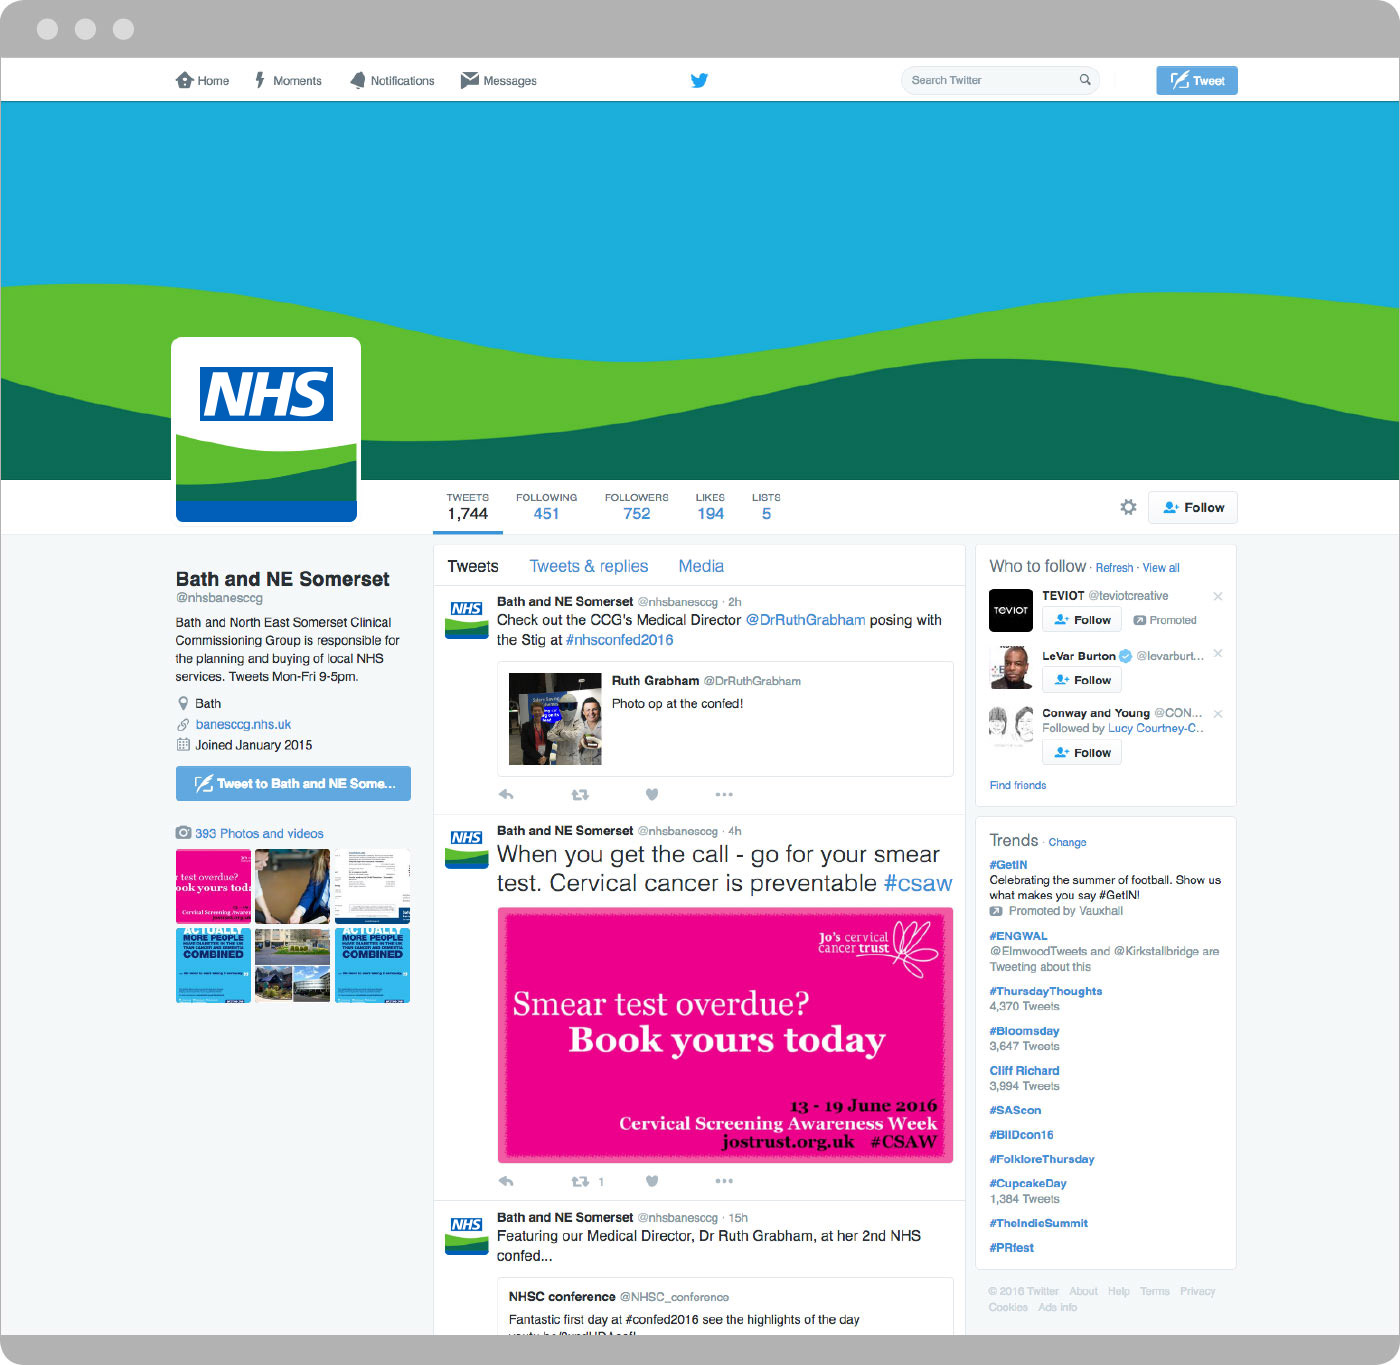Viewport: 1400px width, 1365px height.
Task: Open the pink smear test photo thumbnail
Action: (213, 886)
